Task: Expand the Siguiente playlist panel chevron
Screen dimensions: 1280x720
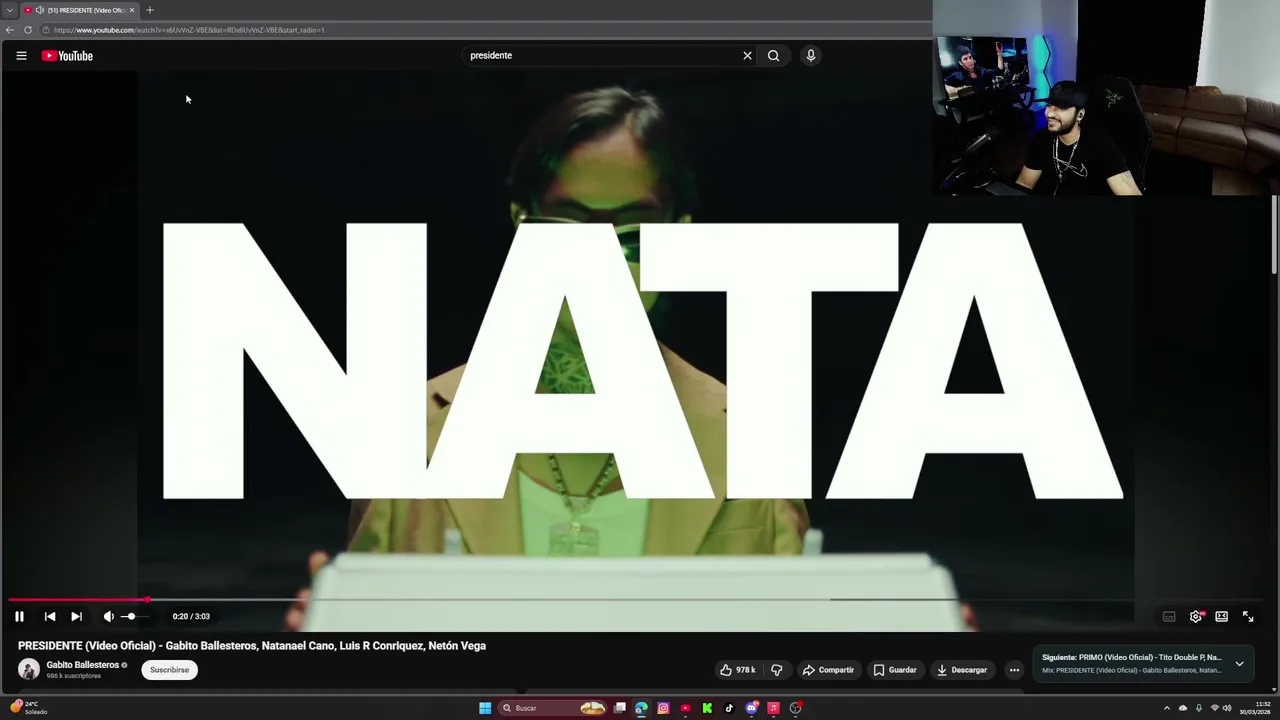Action: [x=1239, y=664]
